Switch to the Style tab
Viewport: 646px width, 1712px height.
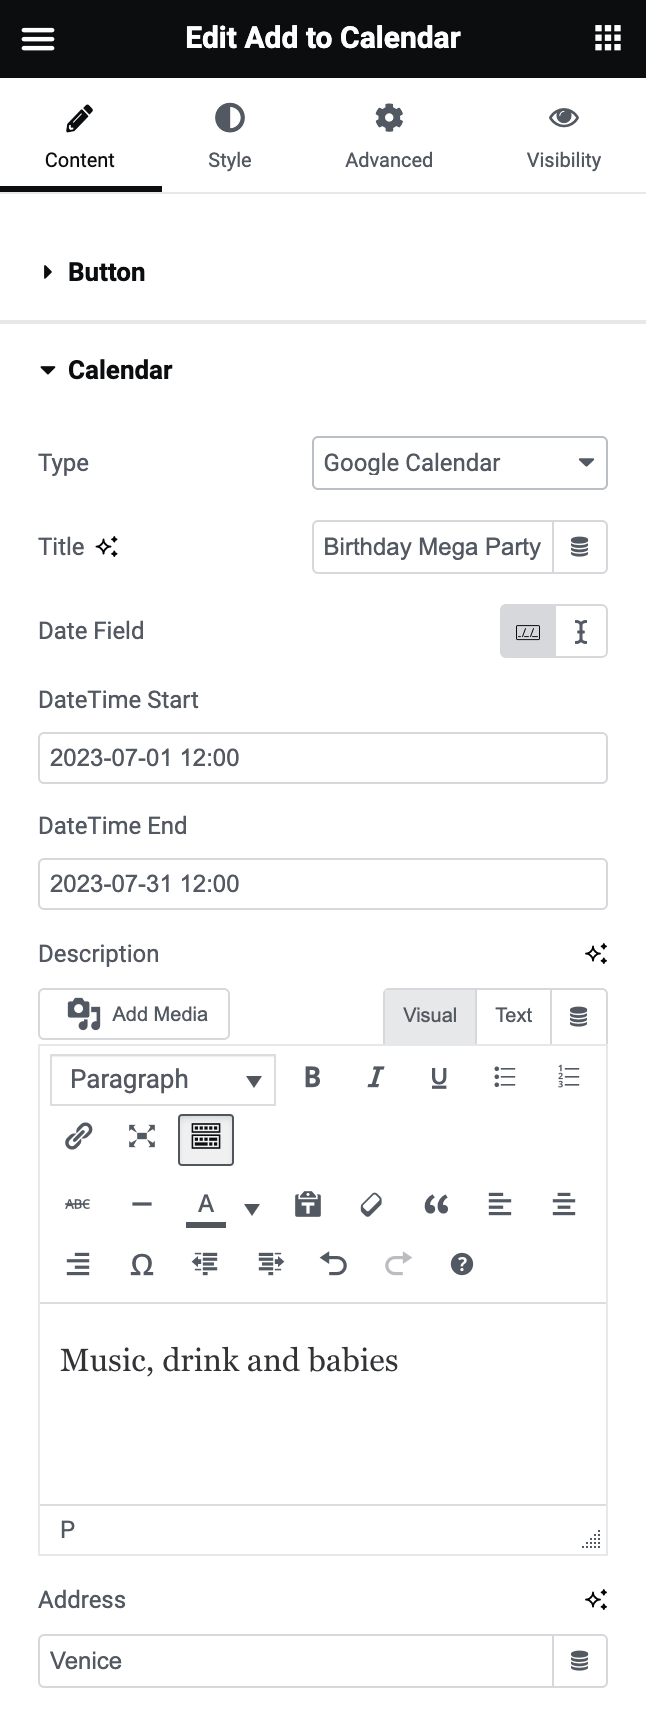click(x=229, y=136)
